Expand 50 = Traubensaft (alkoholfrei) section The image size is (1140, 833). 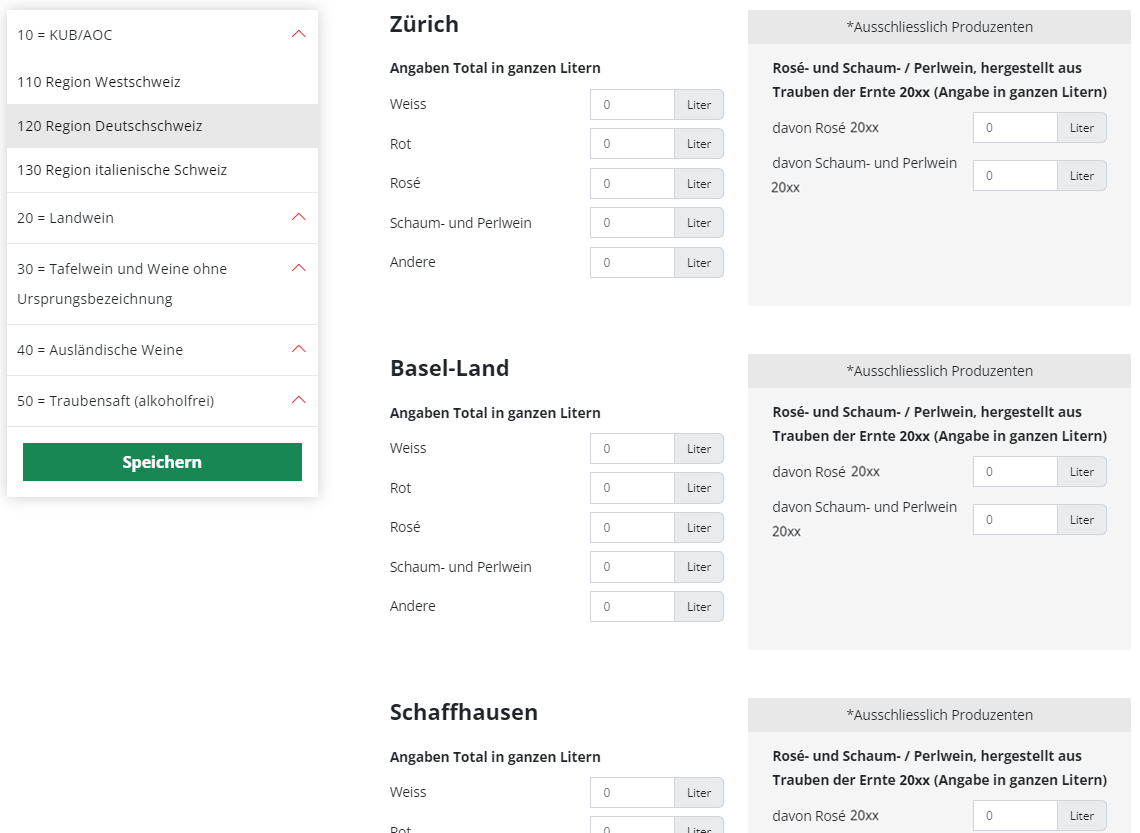tap(298, 400)
